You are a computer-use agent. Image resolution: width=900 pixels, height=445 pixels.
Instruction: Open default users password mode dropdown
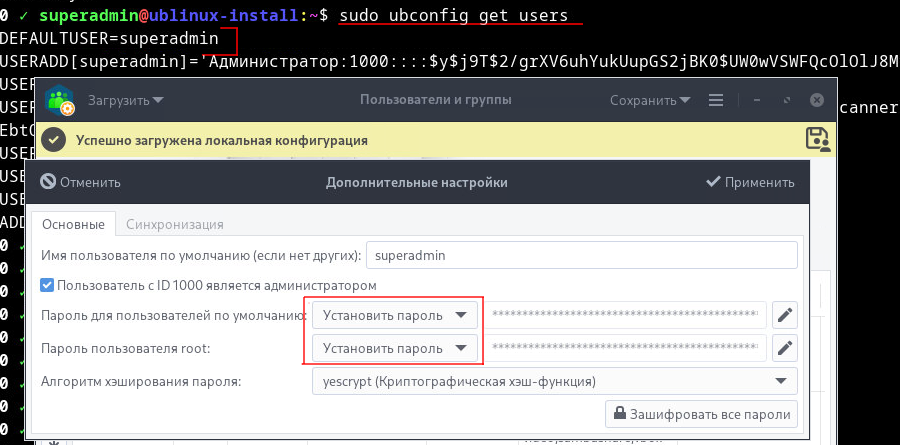tap(395, 316)
